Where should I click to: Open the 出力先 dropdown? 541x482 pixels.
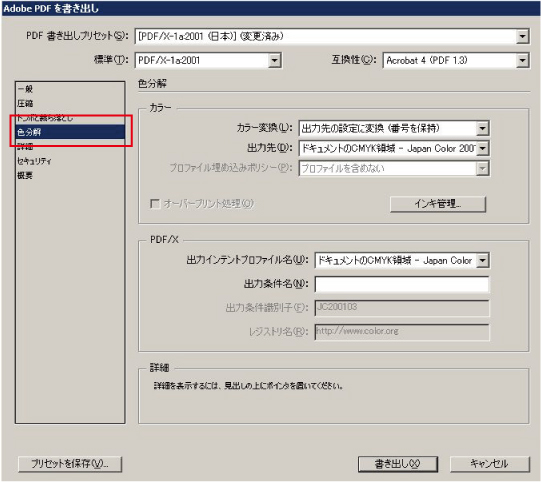[x=394, y=149]
